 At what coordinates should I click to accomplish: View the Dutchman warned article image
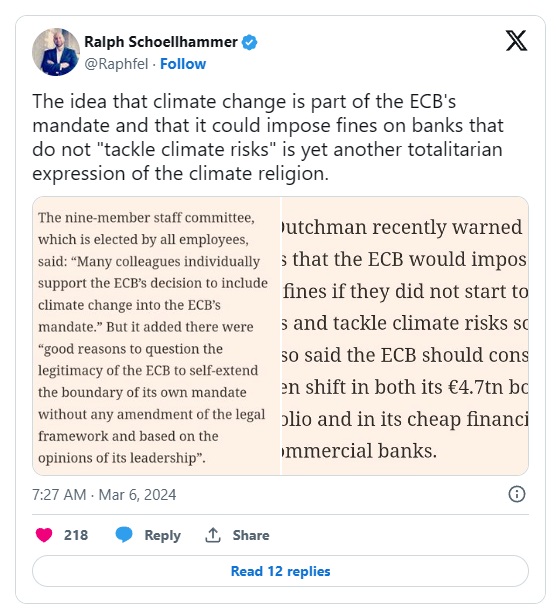[x=405, y=336]
